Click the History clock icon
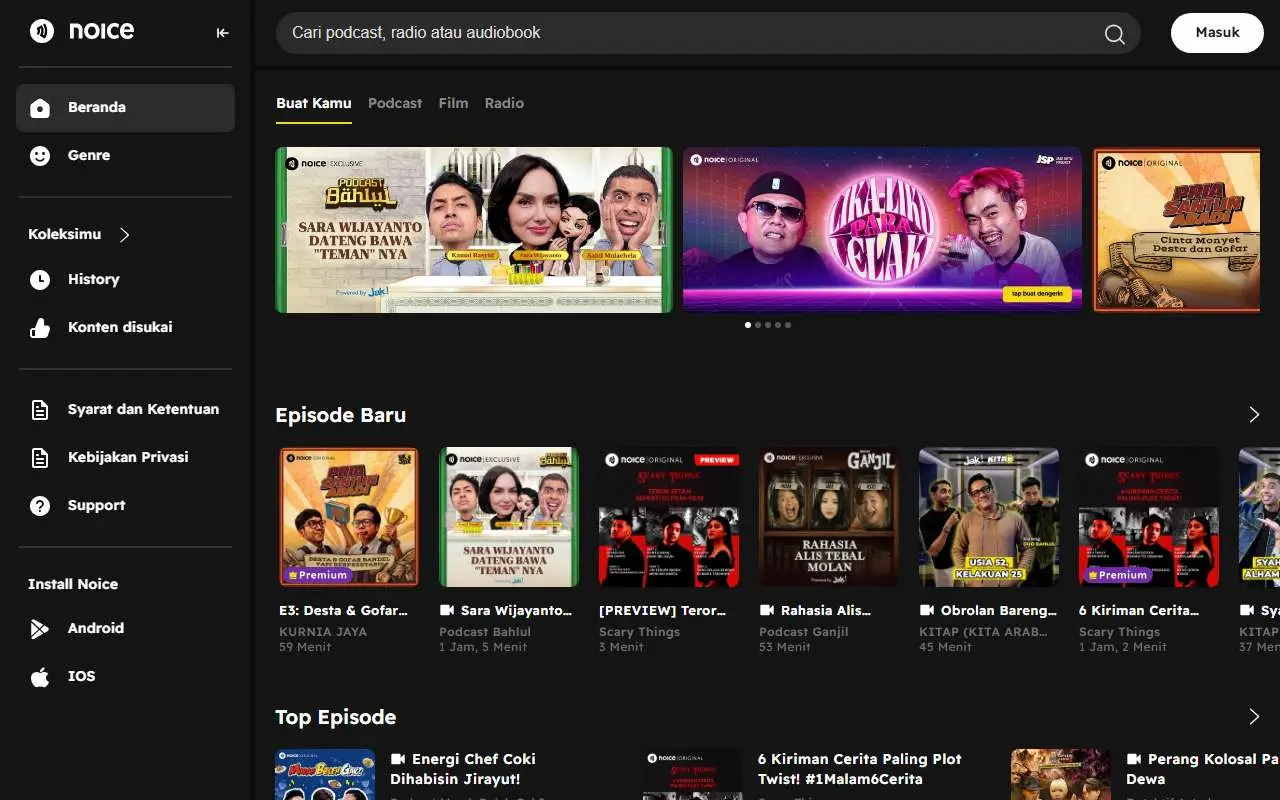This screenshot has width=1280, height=800. pos(40,280)
